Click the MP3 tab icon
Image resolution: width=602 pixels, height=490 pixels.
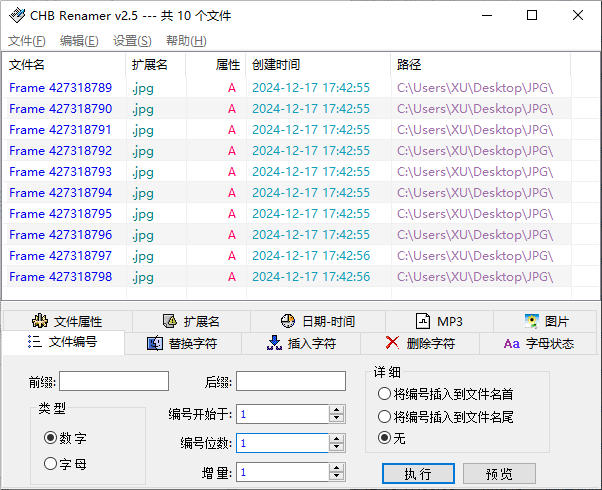tap(422, 322)
